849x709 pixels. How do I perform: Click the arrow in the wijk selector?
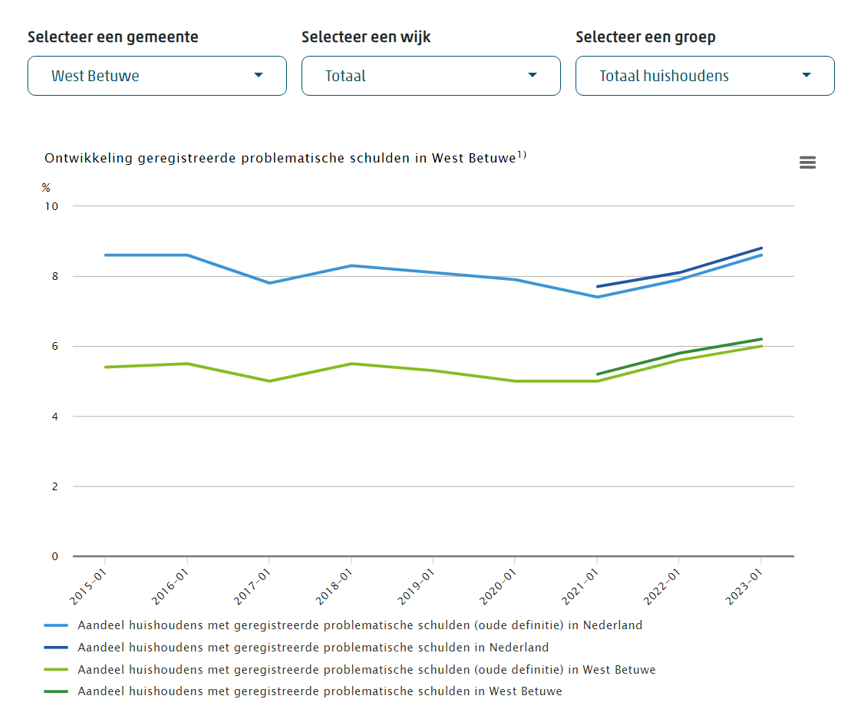point(533,75)
